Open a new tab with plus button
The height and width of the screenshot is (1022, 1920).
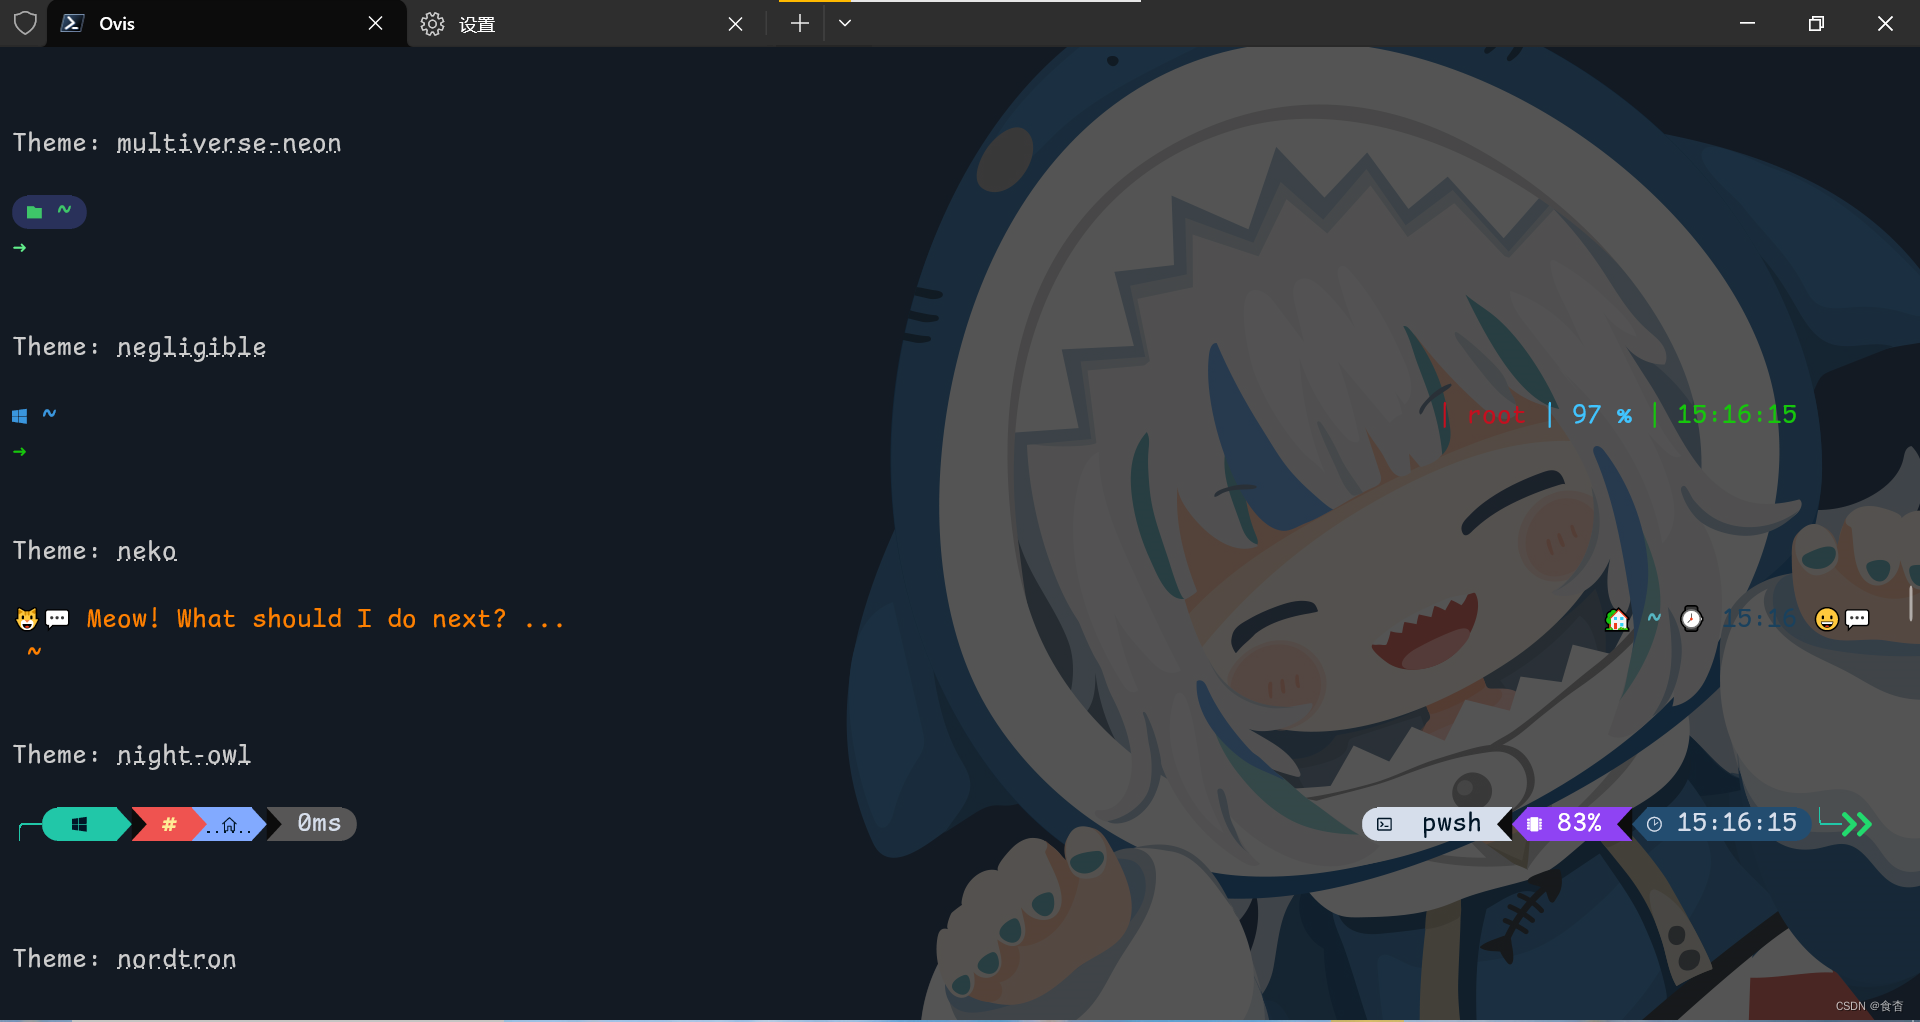pyautogui.click(x=799, y=23)
